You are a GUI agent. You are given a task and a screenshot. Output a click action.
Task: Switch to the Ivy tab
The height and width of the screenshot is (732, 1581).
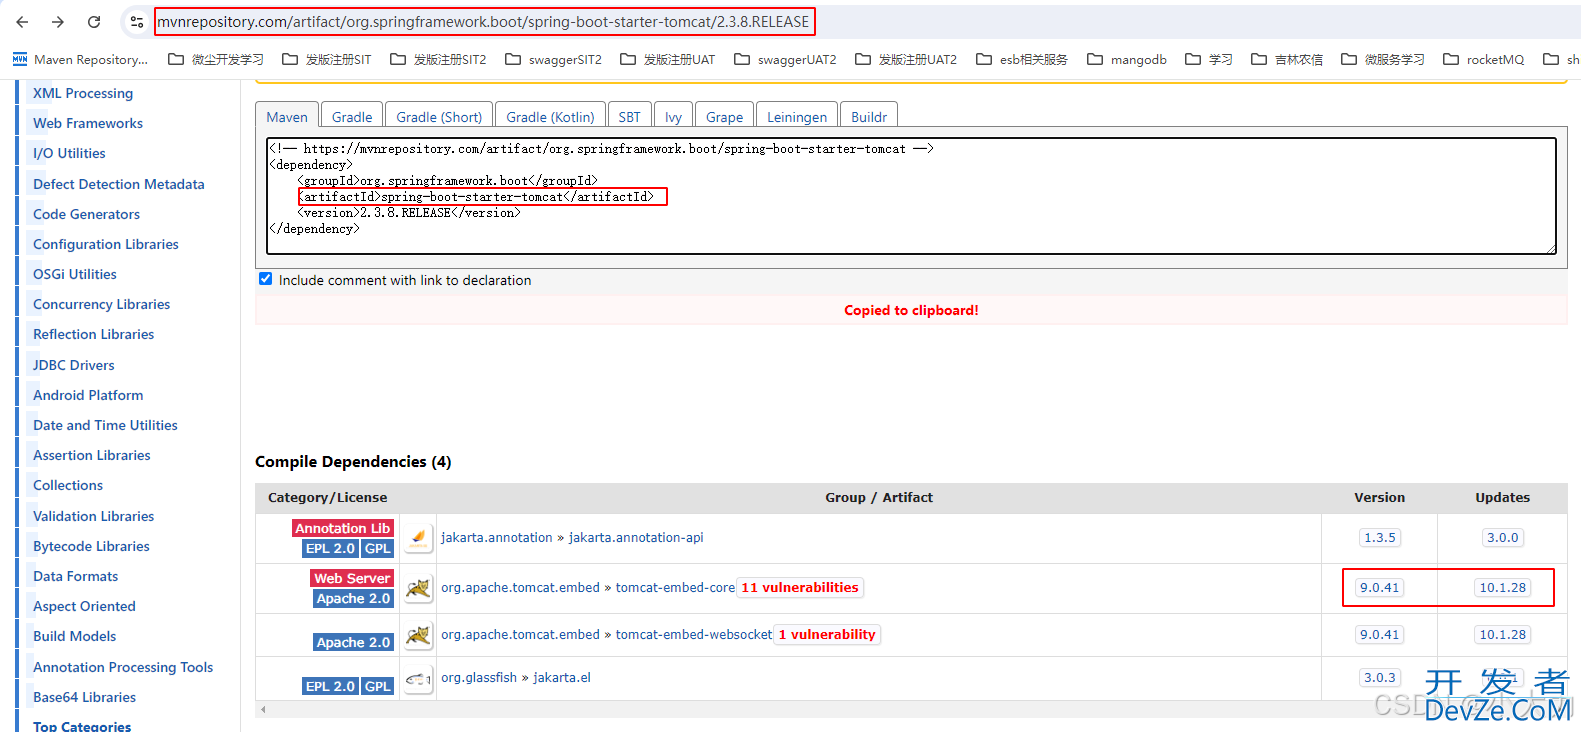(x=673, y=116)
